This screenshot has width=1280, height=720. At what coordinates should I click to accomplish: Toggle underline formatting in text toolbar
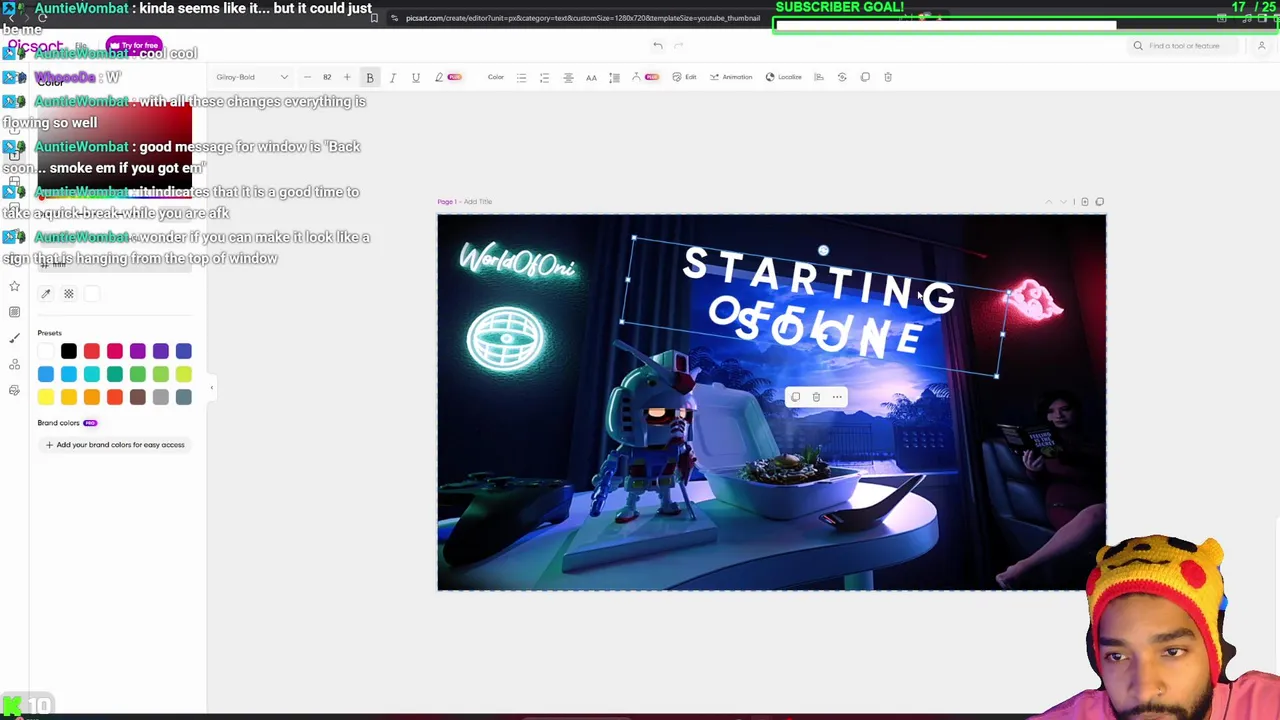(415, 77)
